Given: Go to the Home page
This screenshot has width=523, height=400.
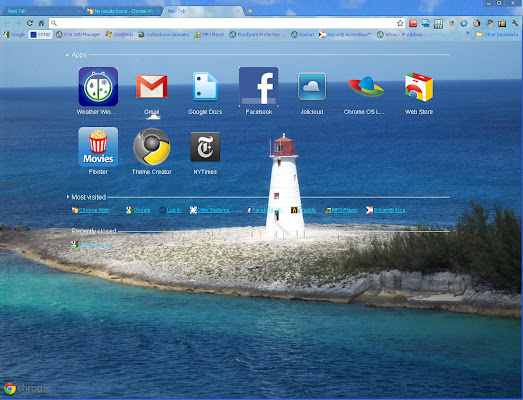Looking at the screenshot, I should (x=41, y=23).
